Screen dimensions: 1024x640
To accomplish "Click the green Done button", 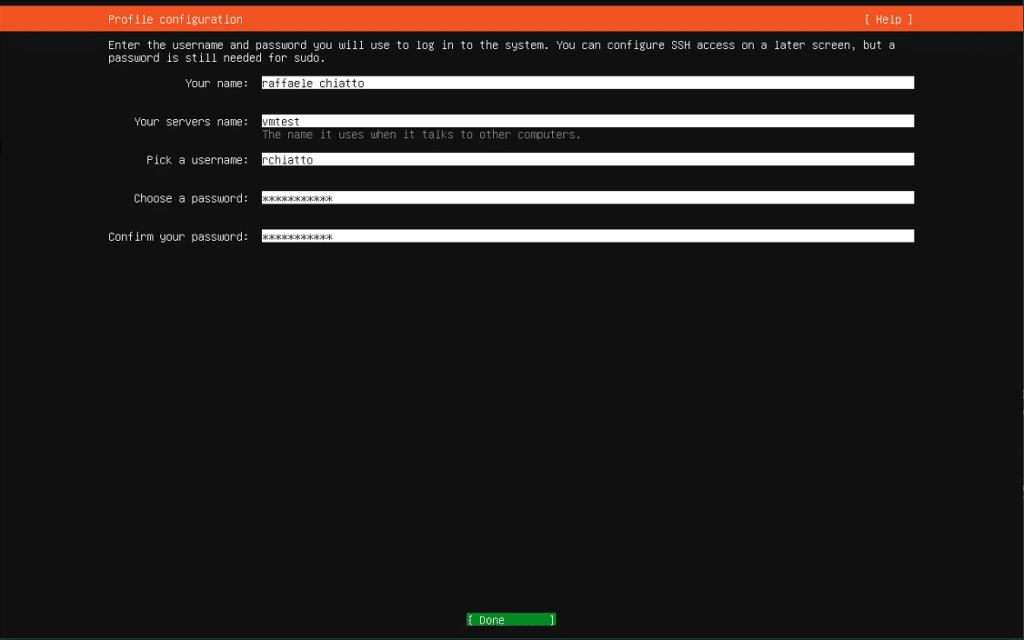I will click(x=511, y=620).
